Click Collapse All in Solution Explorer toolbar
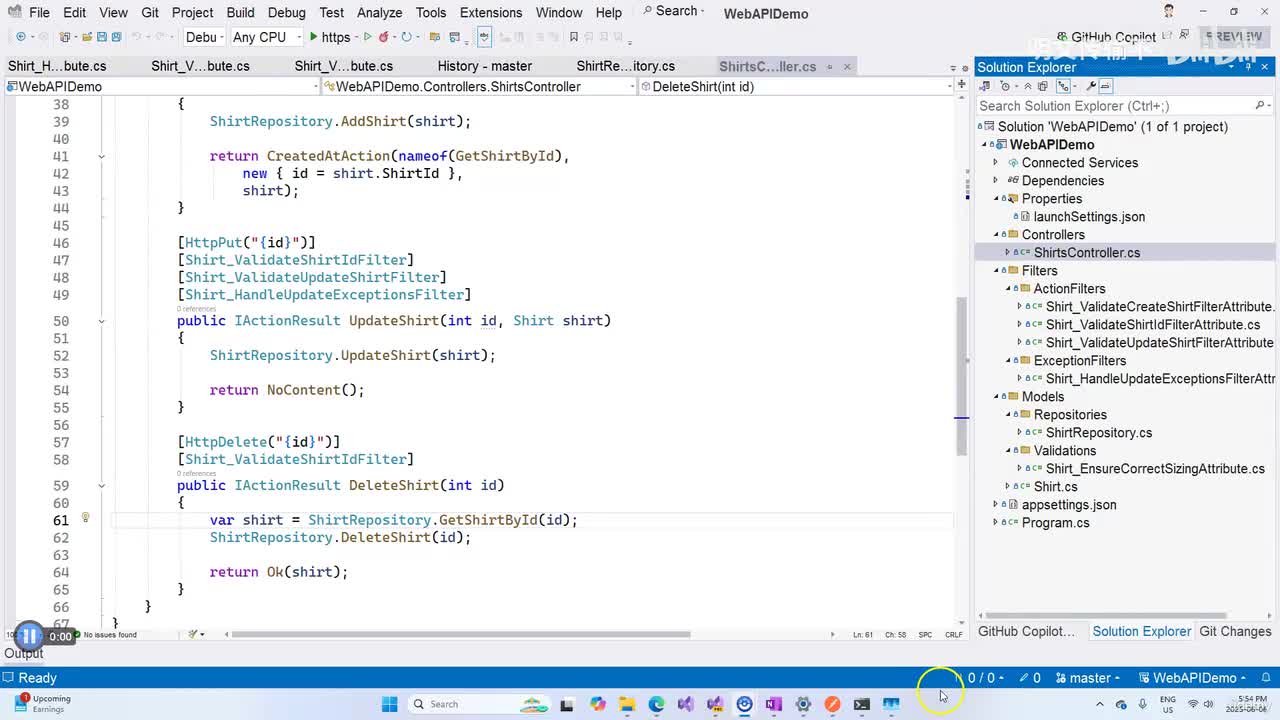This screenshot has width=1280, height=720. [x=1027, y=87]
